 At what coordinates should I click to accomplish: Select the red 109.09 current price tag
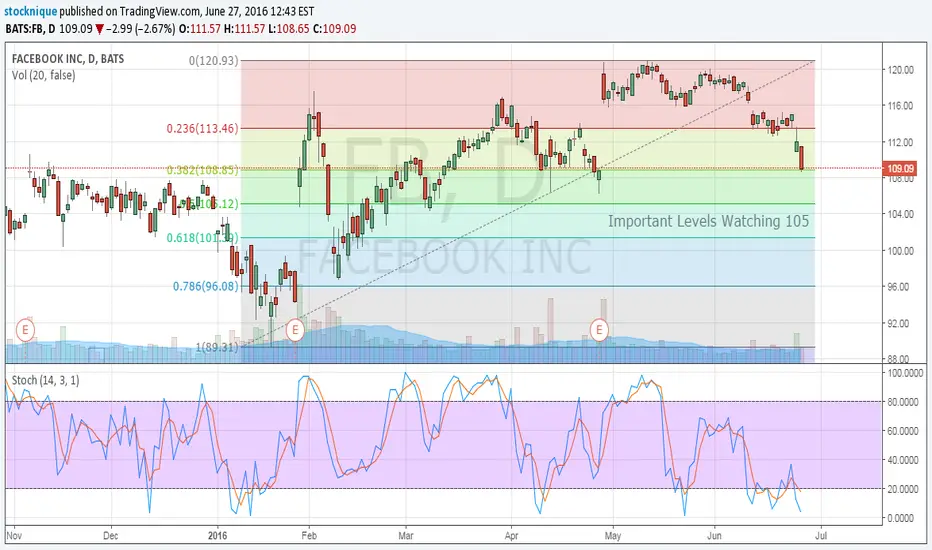pos(900,169)
